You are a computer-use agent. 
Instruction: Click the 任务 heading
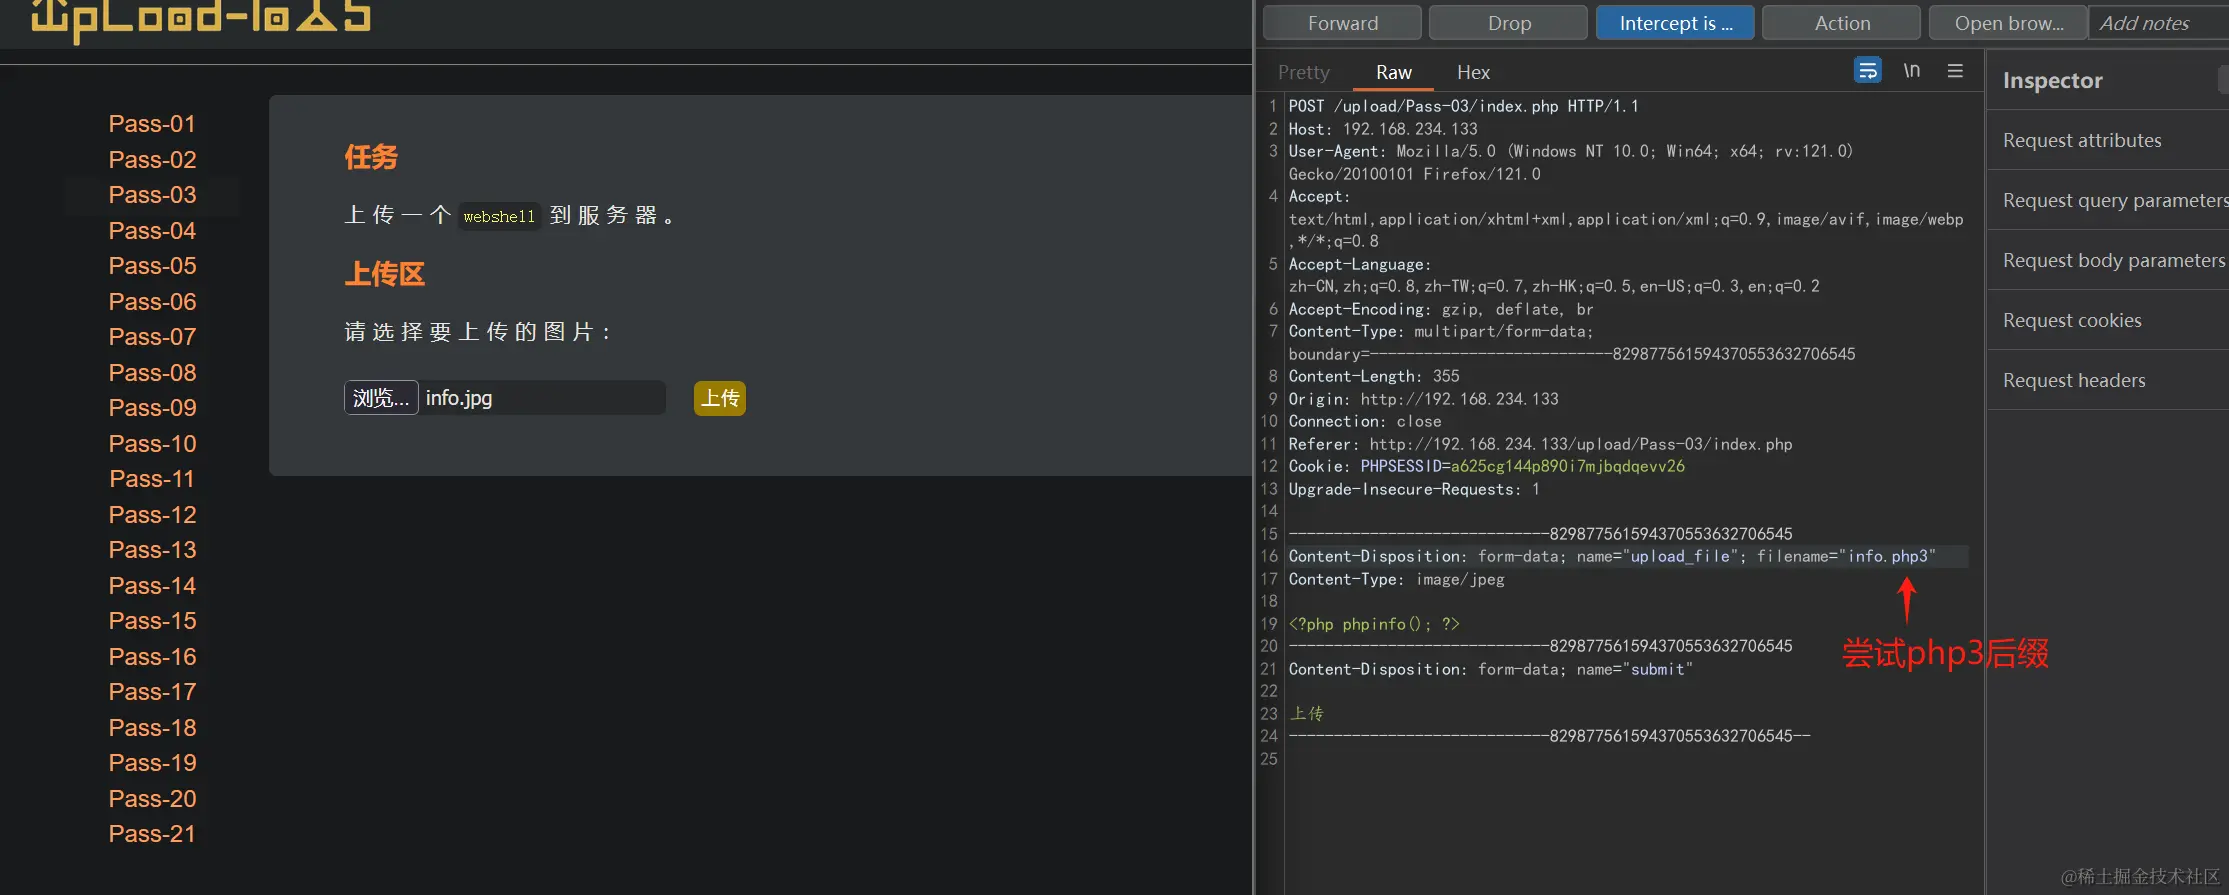tap(371, 157)
